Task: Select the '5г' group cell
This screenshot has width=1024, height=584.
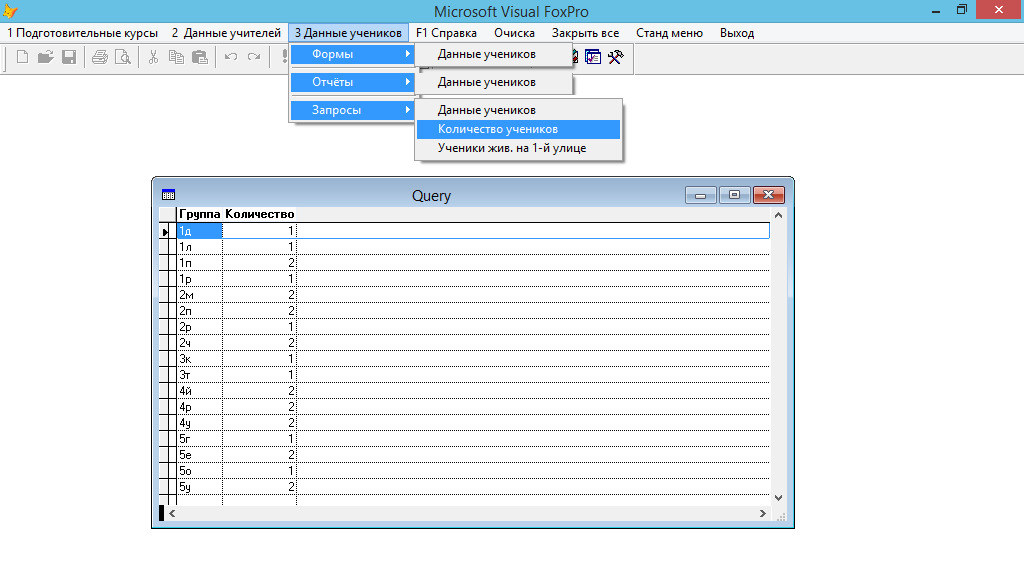Action: tap(200, 439)
